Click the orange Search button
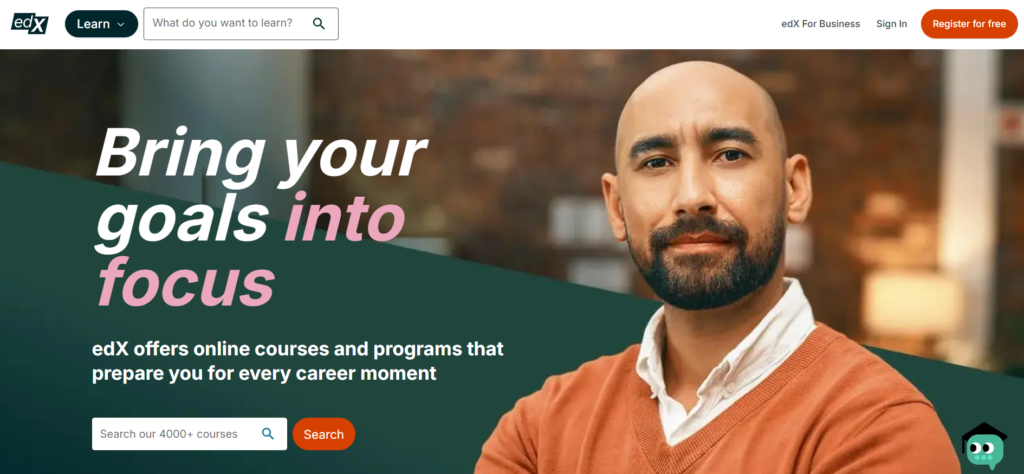Image resolution: width=1024 pixels, height=474 pixels. [x=324, y=434]
